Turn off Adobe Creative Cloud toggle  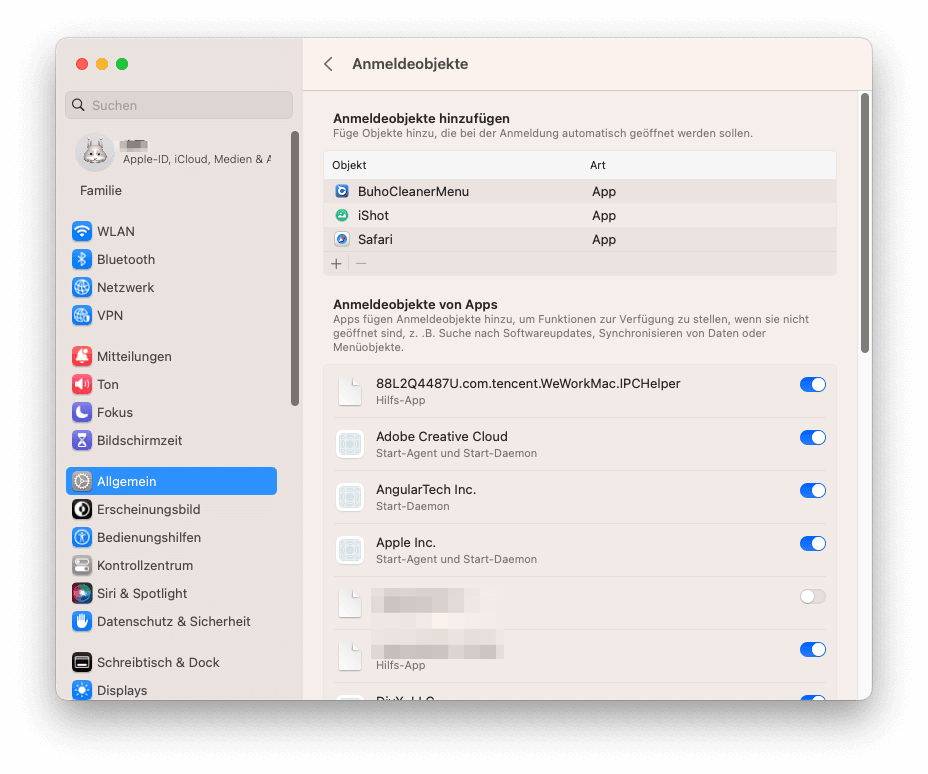coord(813,437)
